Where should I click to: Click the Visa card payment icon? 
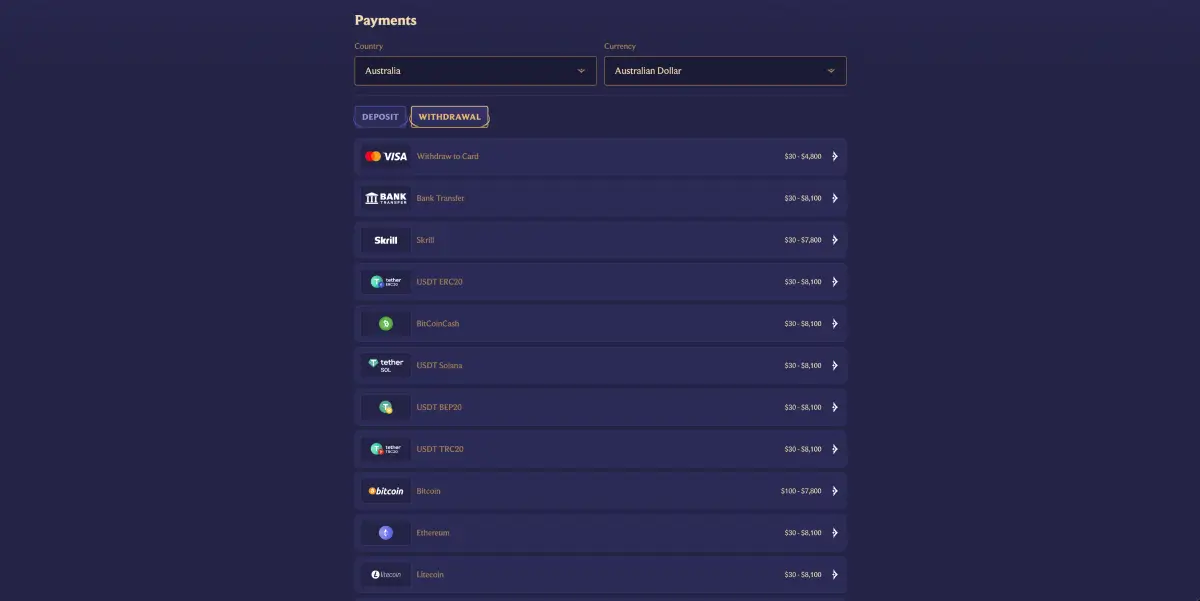coord(383,156)
